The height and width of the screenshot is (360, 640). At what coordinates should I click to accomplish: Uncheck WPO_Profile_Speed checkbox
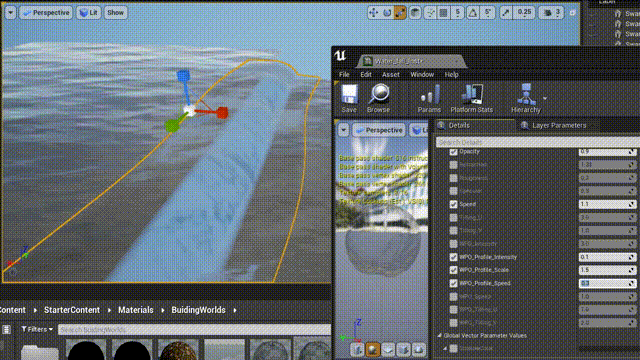click(453, 283)
